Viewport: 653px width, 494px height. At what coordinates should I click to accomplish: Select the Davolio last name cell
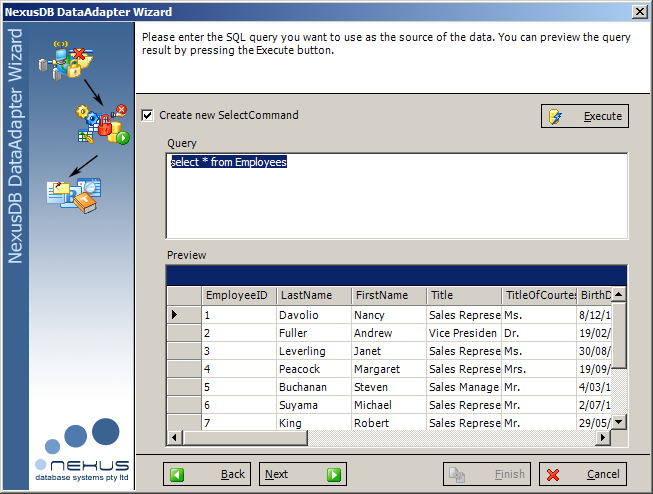tap(314, 315)
